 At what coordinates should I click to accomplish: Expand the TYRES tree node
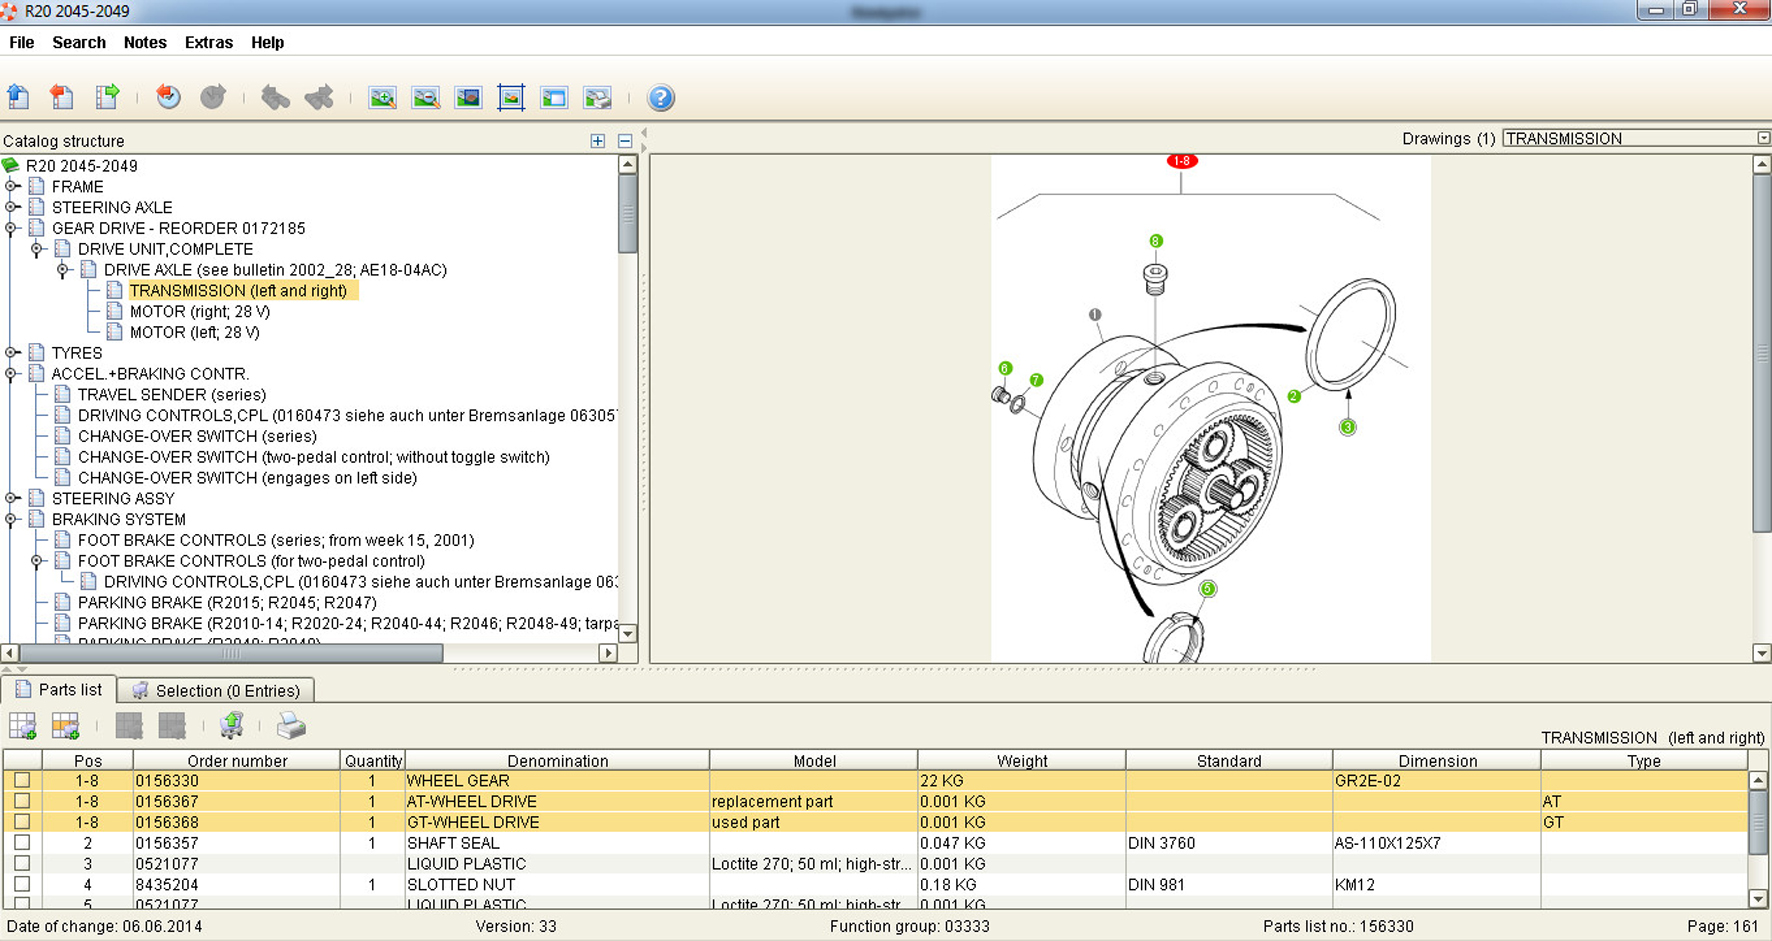(12, 353)
